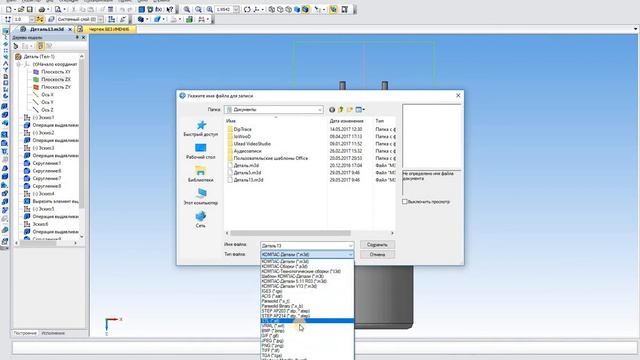Open the Имя файла dropdown arrow
The width and height of the screenshot is (640, 360).
click(350, 246)
